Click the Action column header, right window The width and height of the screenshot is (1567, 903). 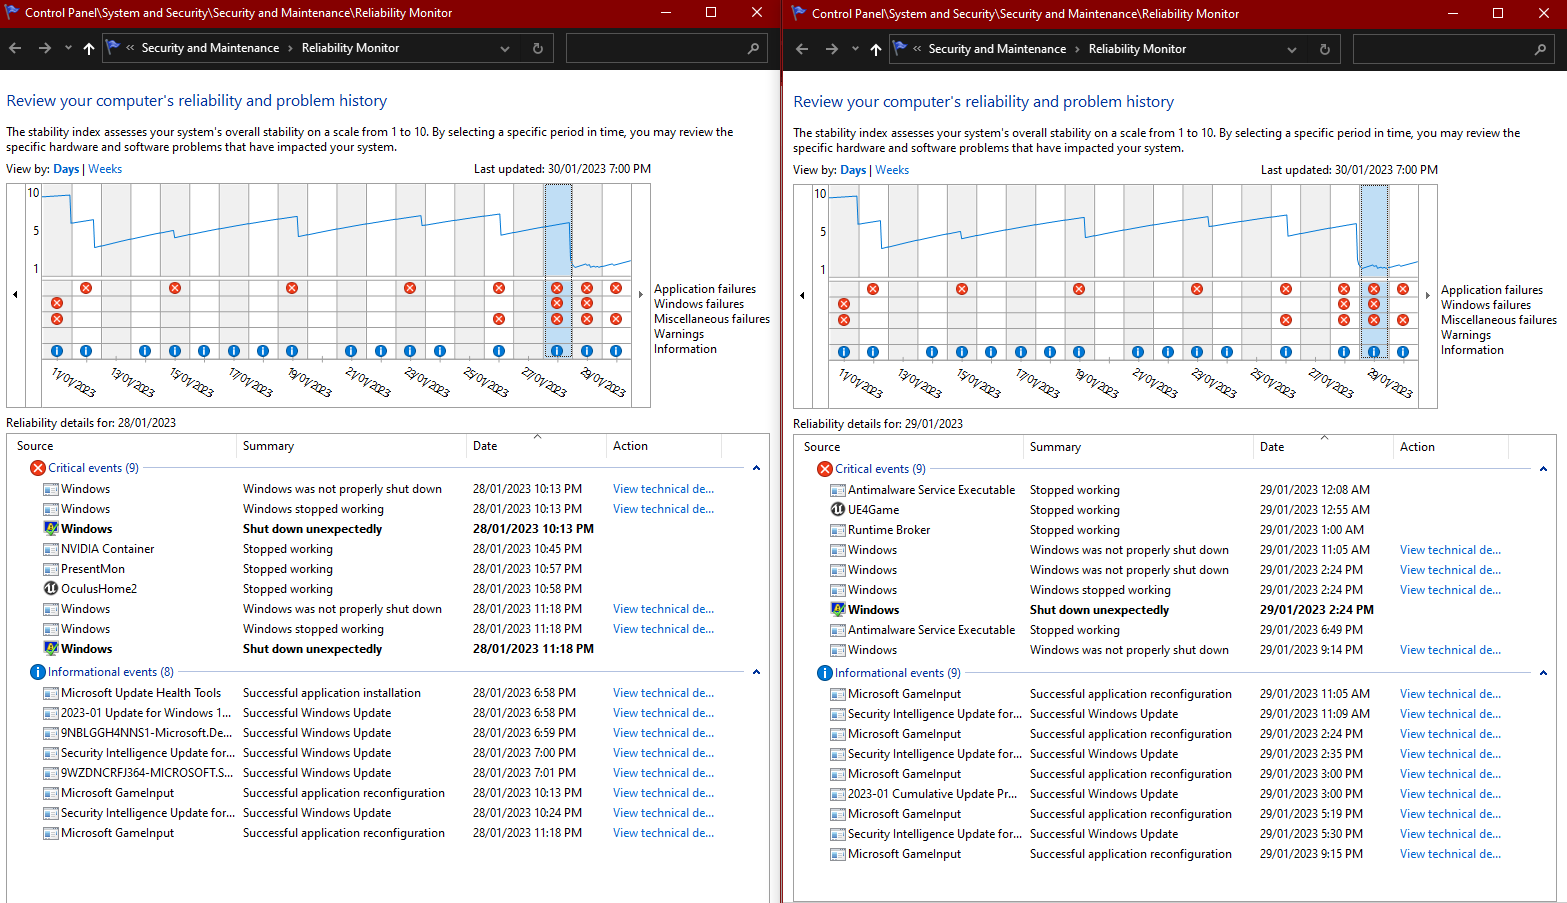[1451, 447]
